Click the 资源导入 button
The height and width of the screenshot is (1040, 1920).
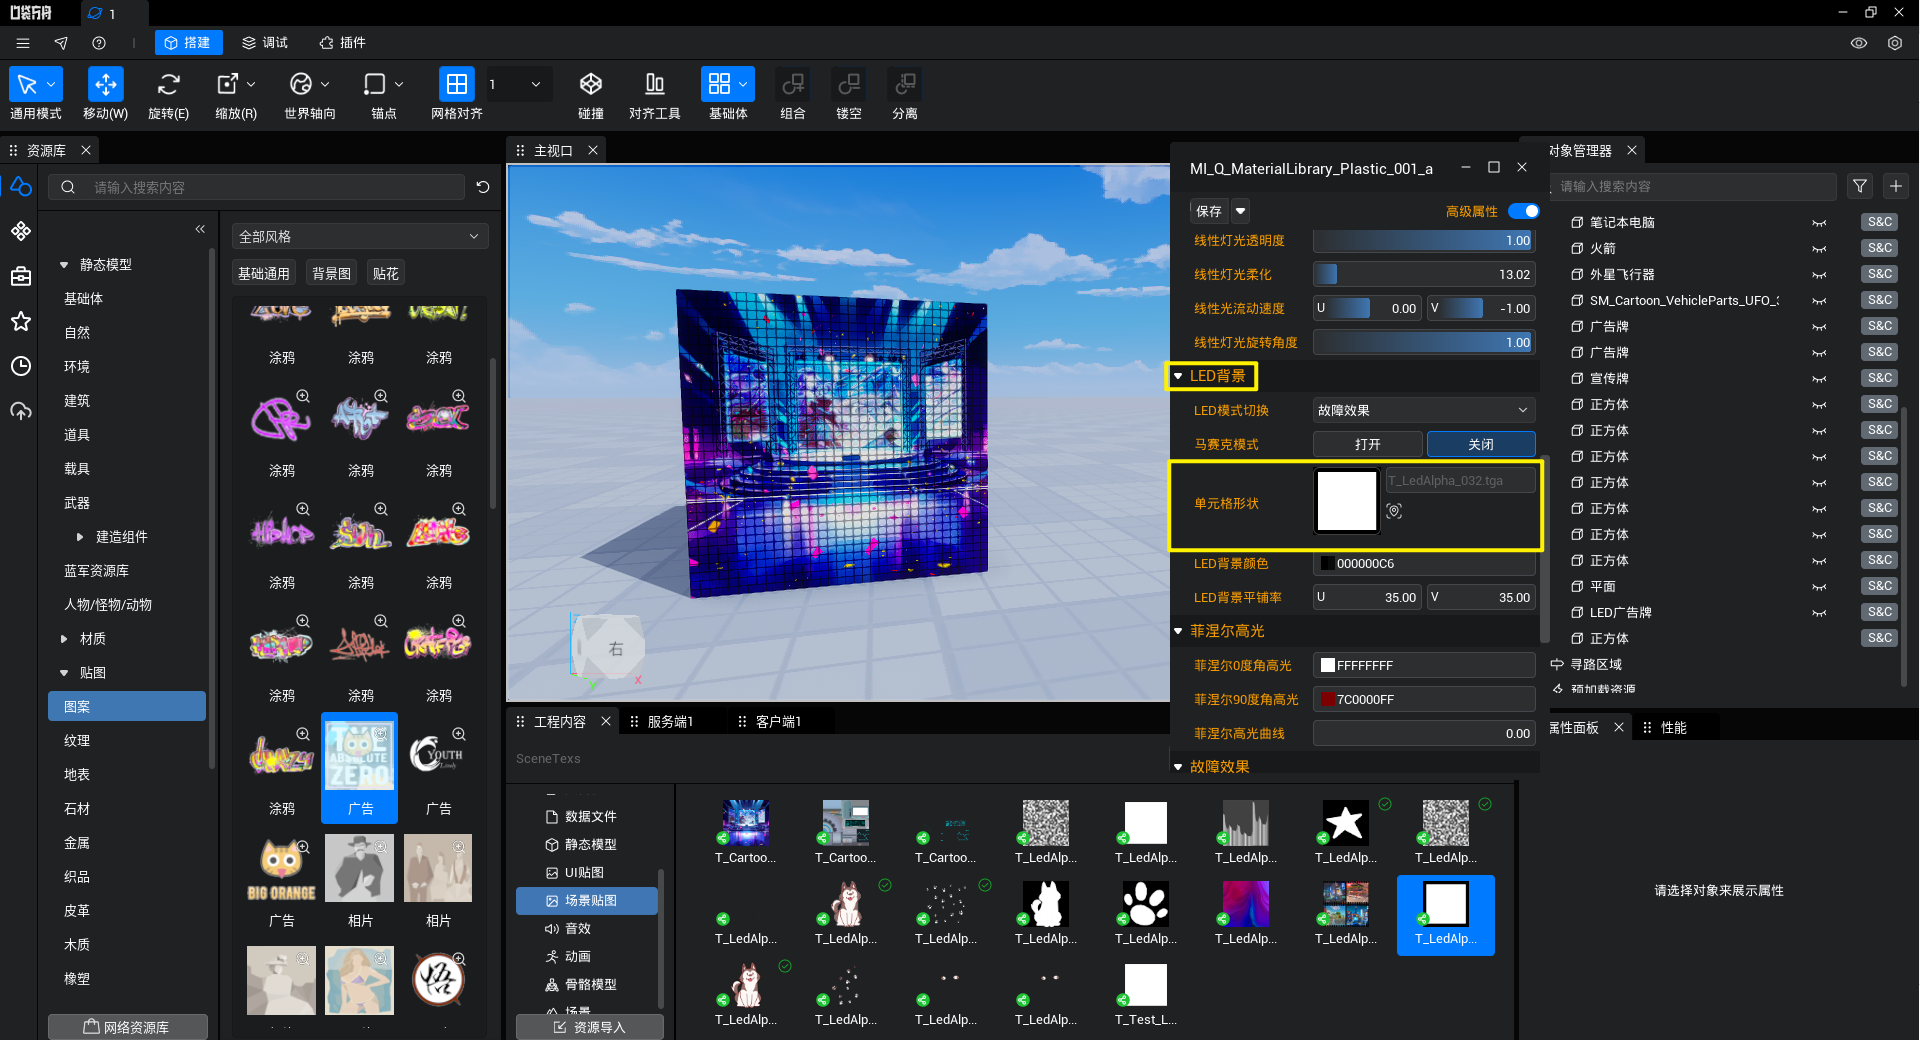pos(590,1027)
